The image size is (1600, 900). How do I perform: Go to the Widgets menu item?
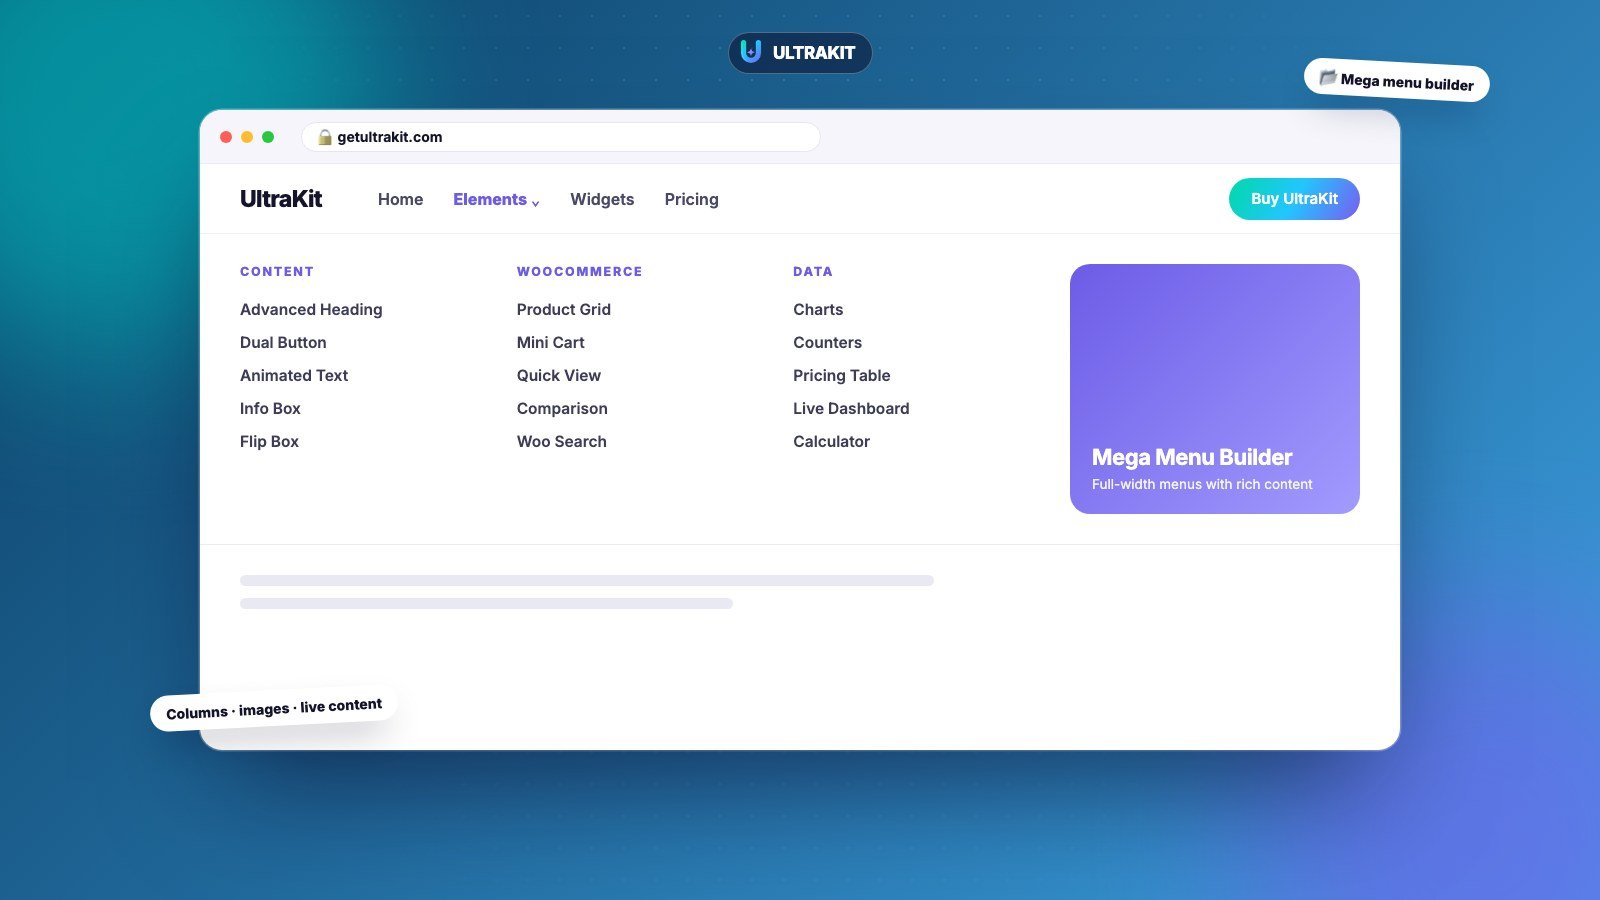[602, 199]
